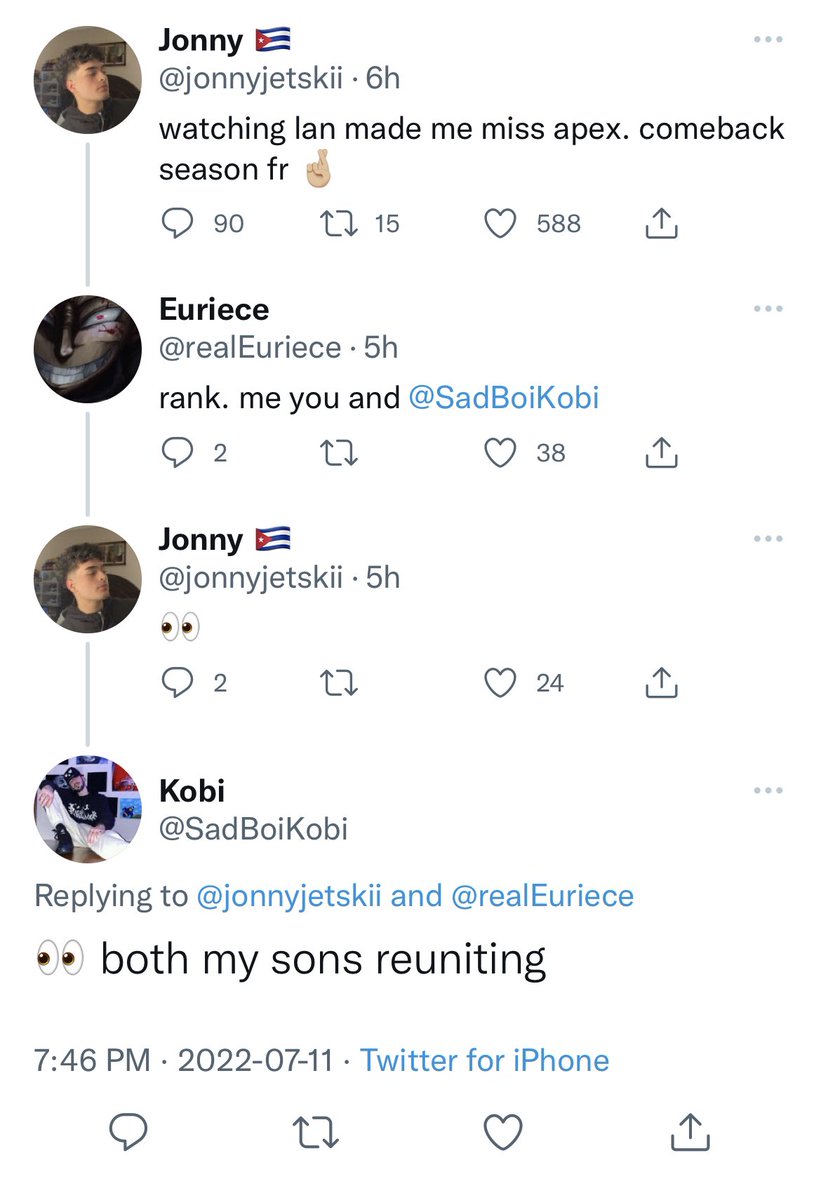Open more options on Jonny's first tweet

[x=767, y=40]
